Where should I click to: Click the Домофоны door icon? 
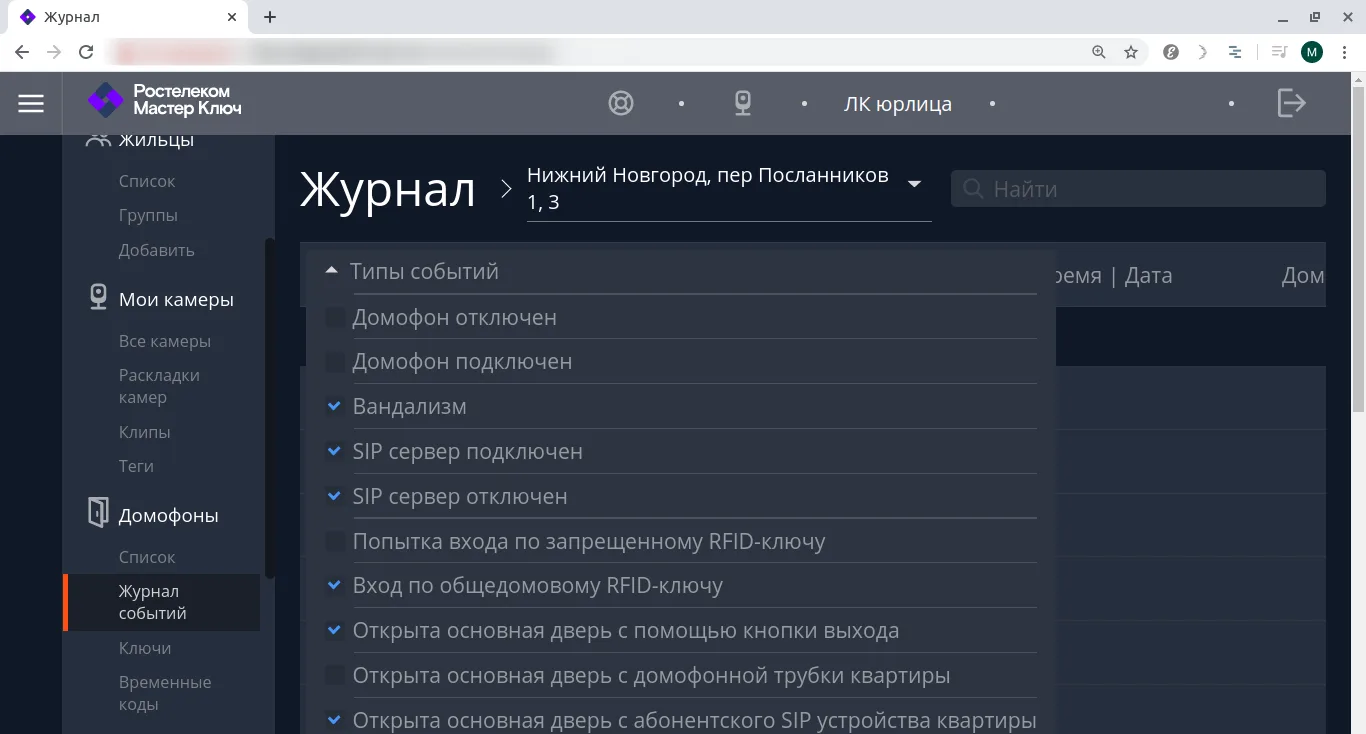click(x=98, y=513)
